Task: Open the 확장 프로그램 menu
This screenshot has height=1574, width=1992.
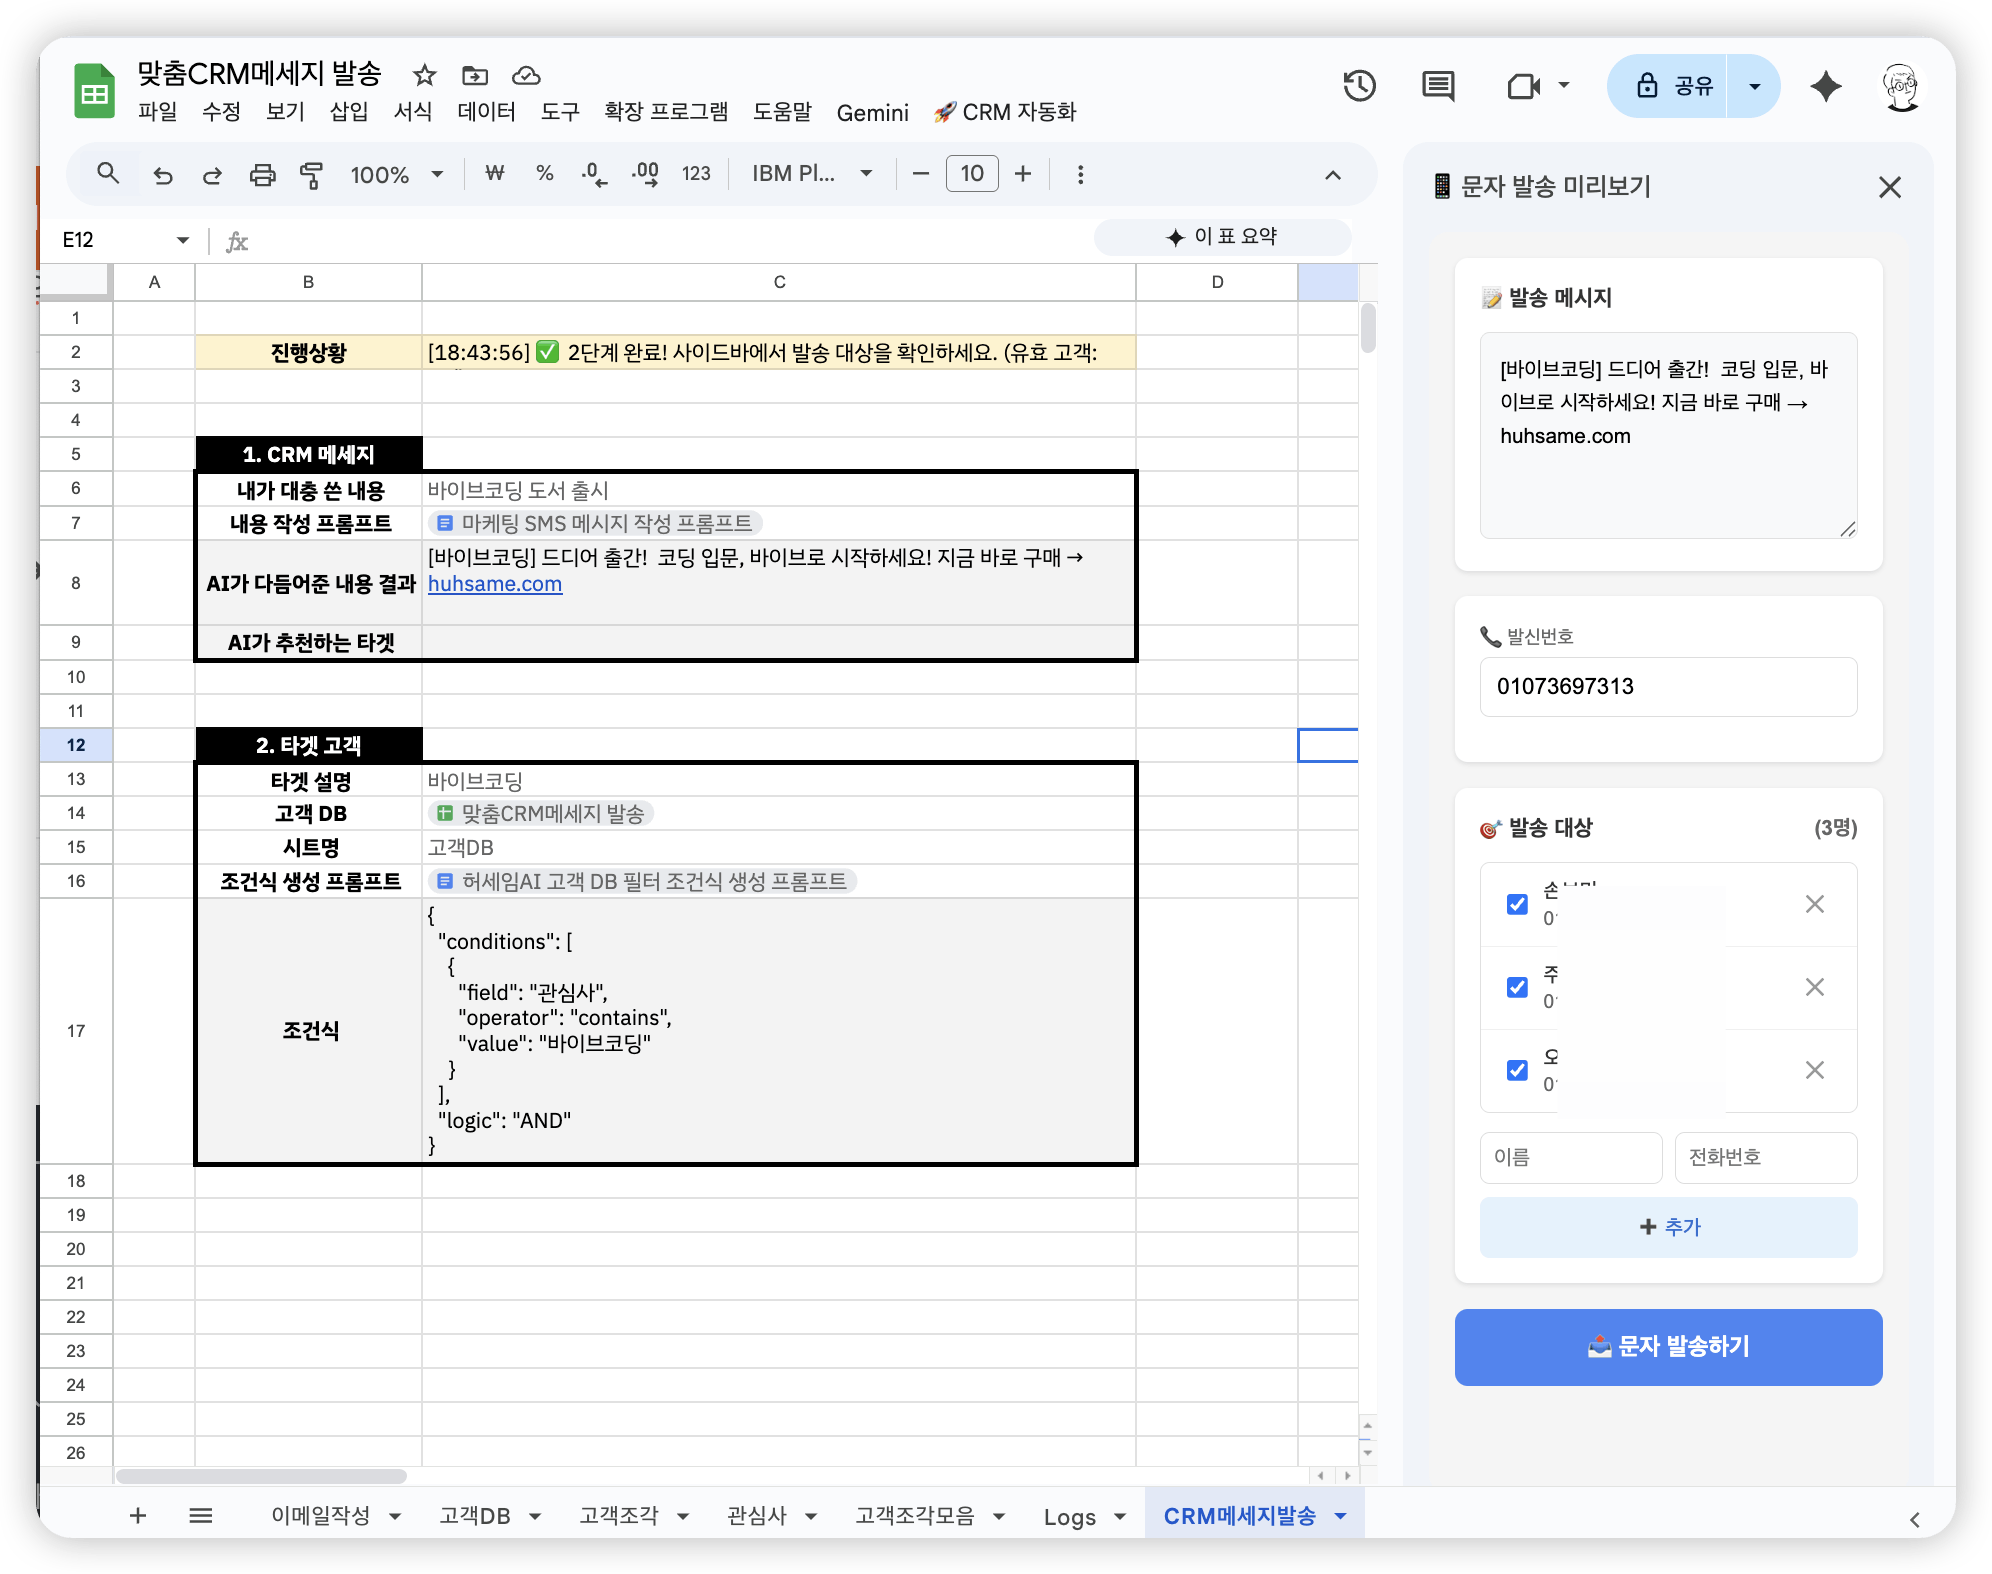Action: pos(665,112)
